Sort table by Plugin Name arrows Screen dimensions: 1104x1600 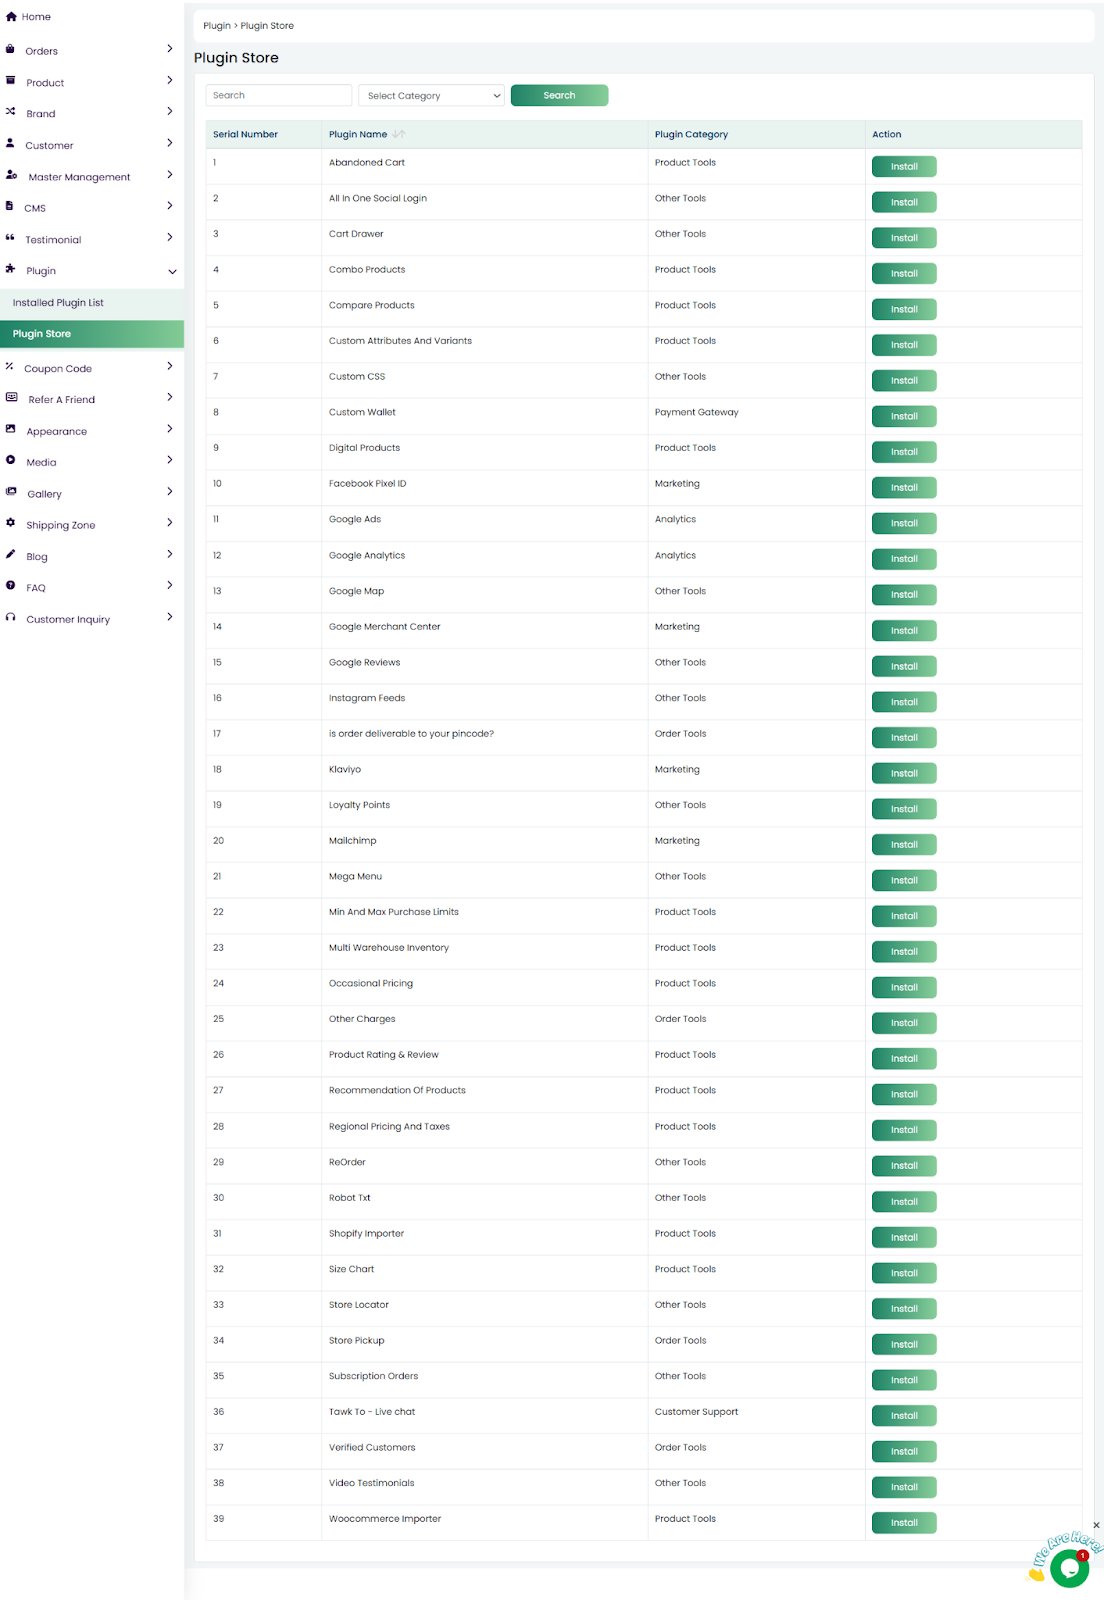pos(398,134)
